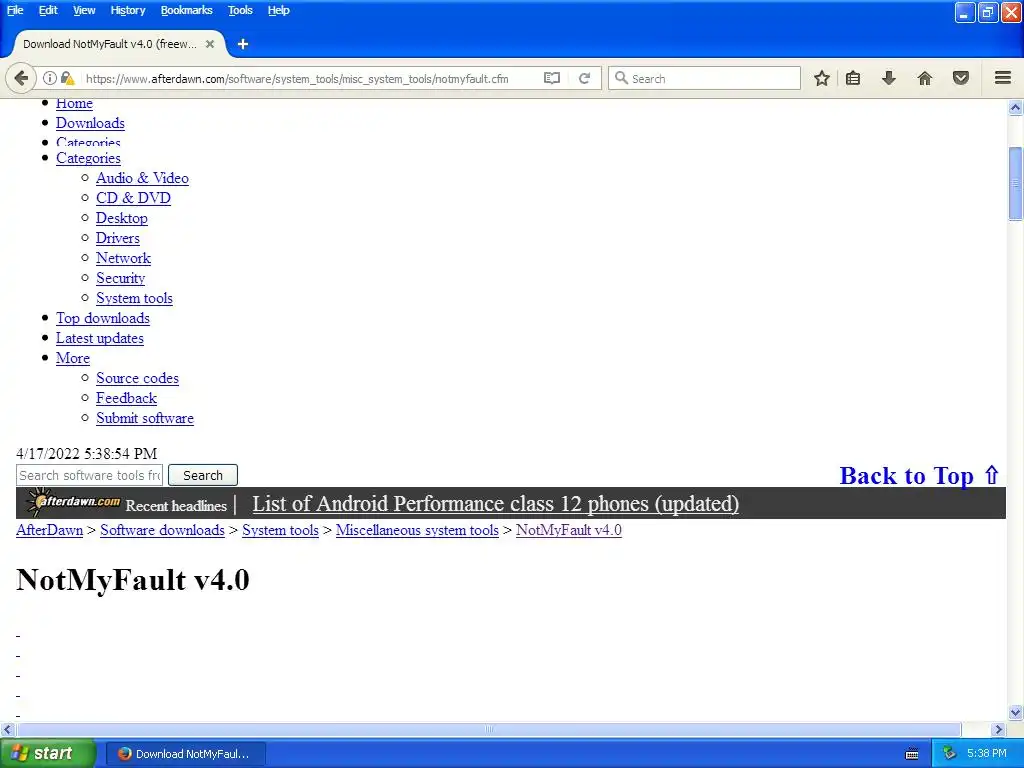Screen dimensions: 1024x768
Task: Click the horizontal scrollbar left arrow
Action: (x=7, y=729)
